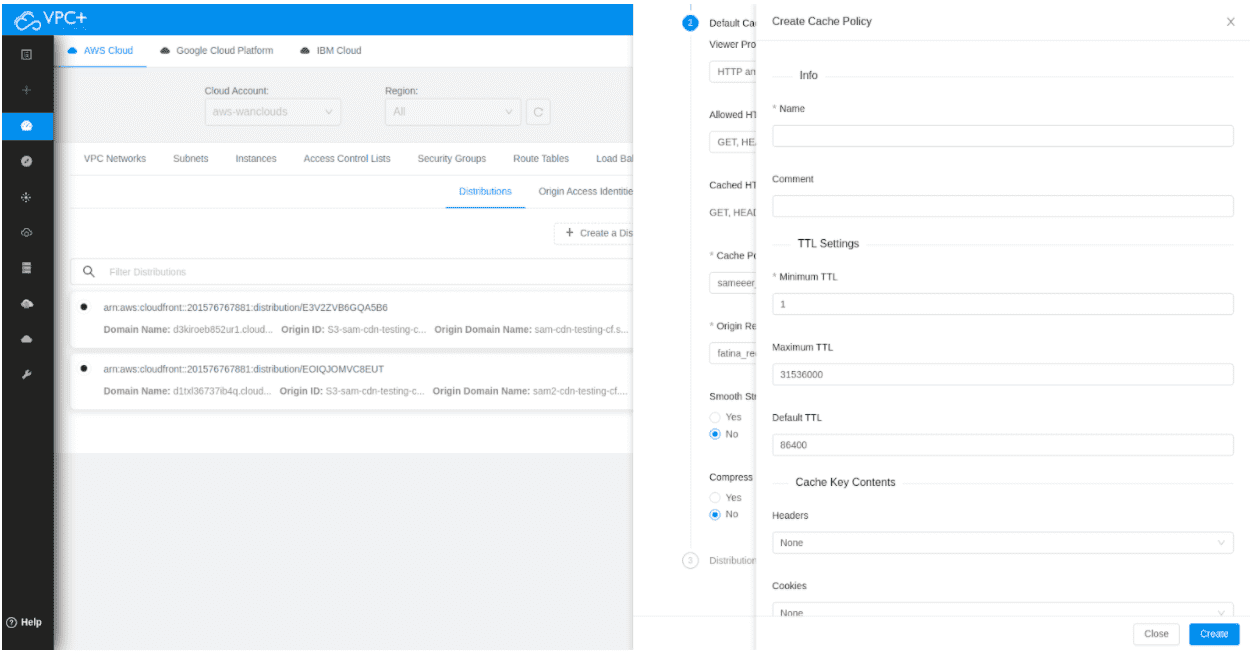Click the Default TTL field showing 86400
The image size is (1260, 652).
coord(1003,445)
